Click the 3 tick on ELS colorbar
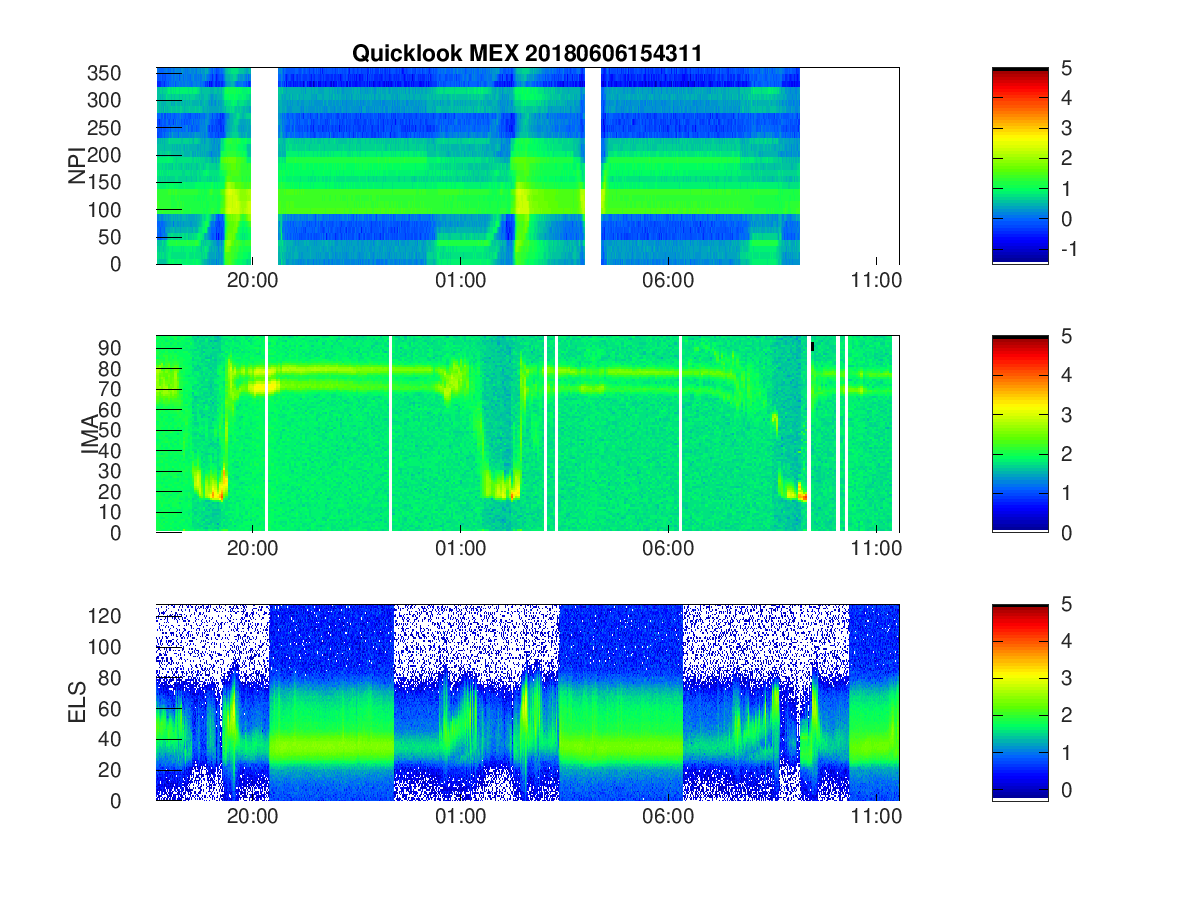The image size is (1200, 900). (1067, 679)
